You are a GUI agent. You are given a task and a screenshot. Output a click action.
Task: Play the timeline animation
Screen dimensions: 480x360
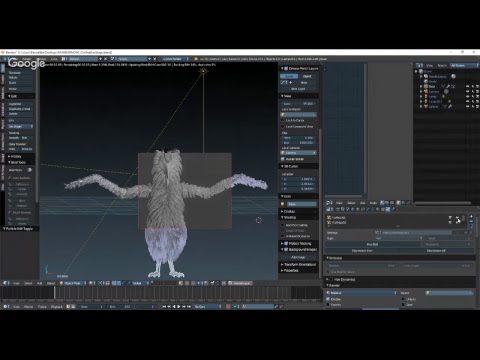click(x=179, y=306)
